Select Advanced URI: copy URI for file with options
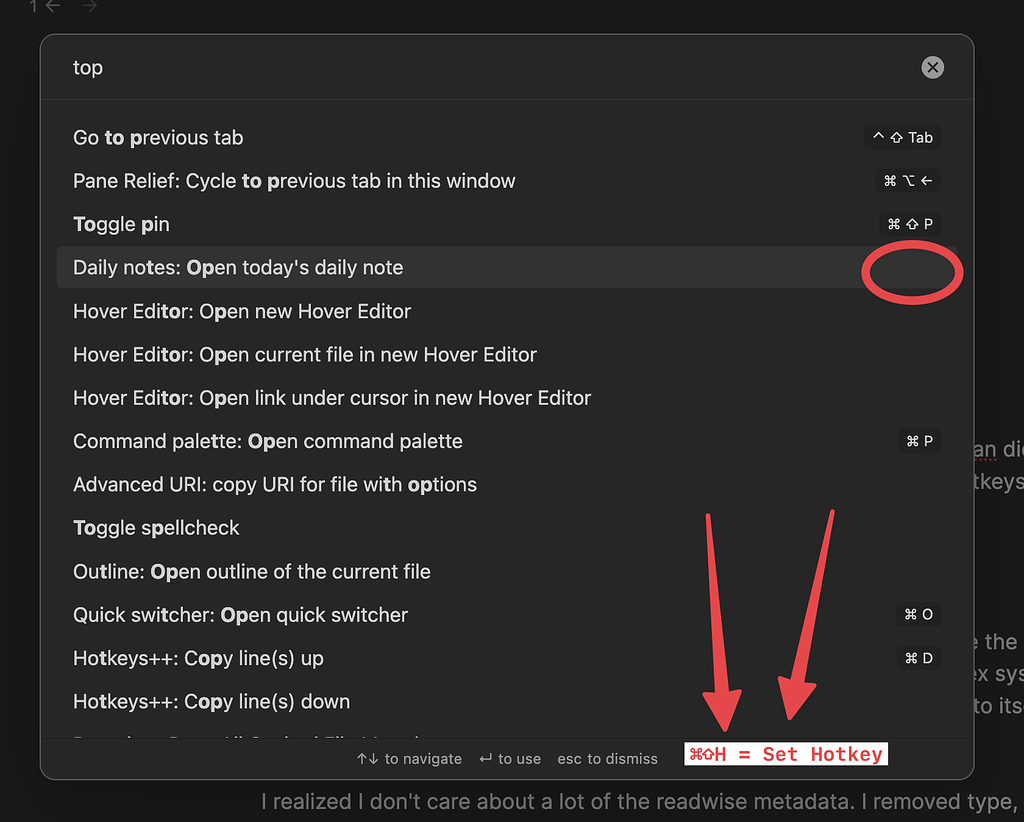 pyautogui.click(x=274, y=484)
